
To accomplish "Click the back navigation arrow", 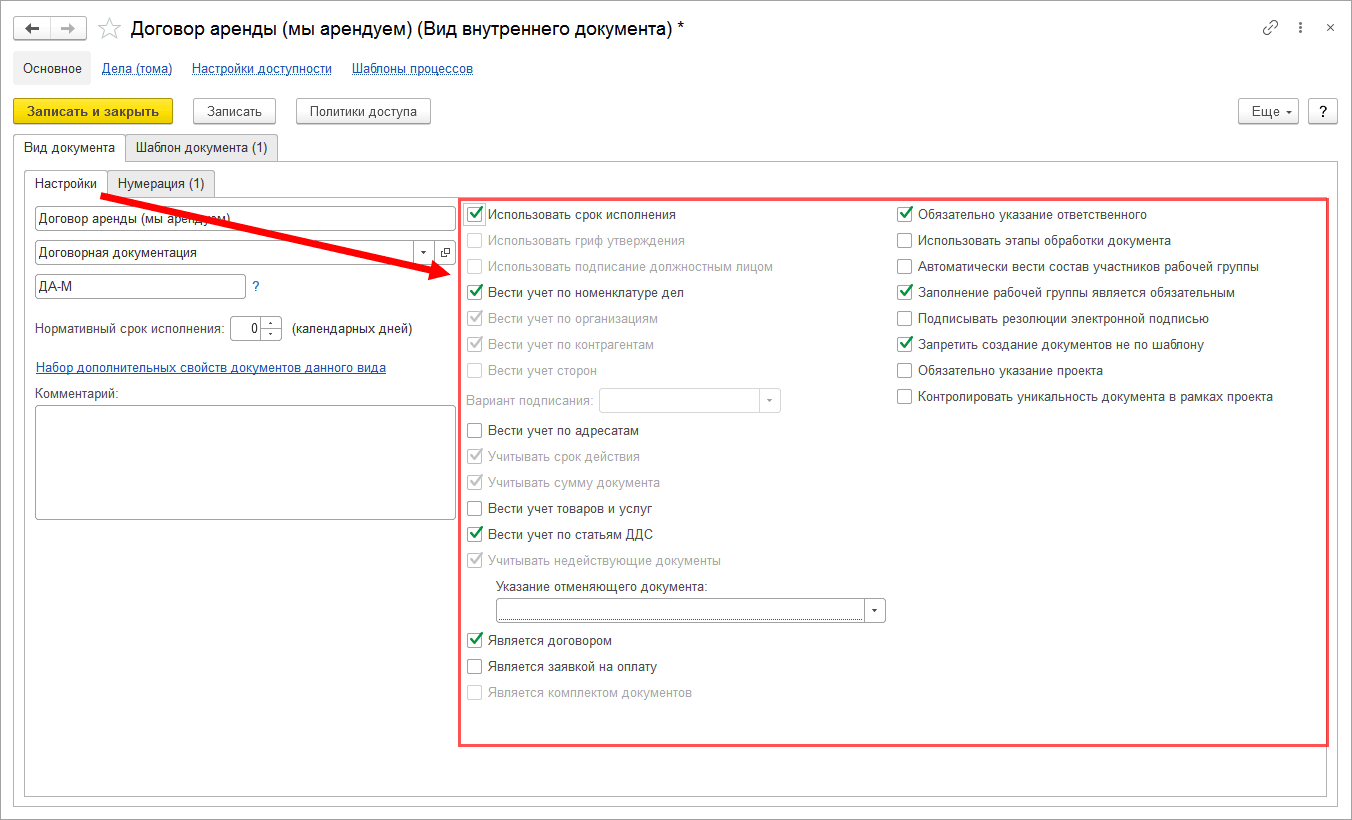I will (31, 28).
